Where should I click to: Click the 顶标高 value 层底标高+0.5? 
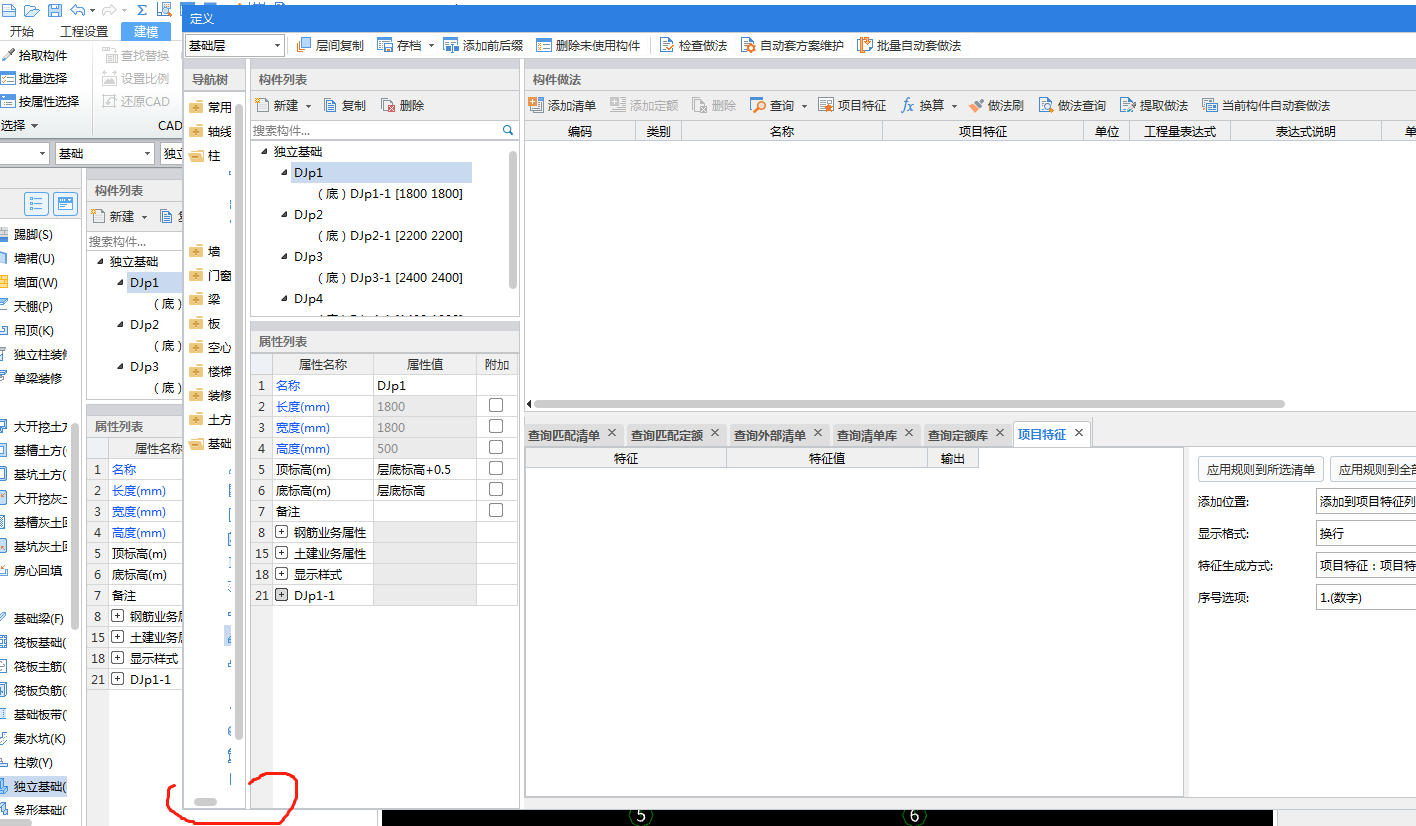point(425,468)
